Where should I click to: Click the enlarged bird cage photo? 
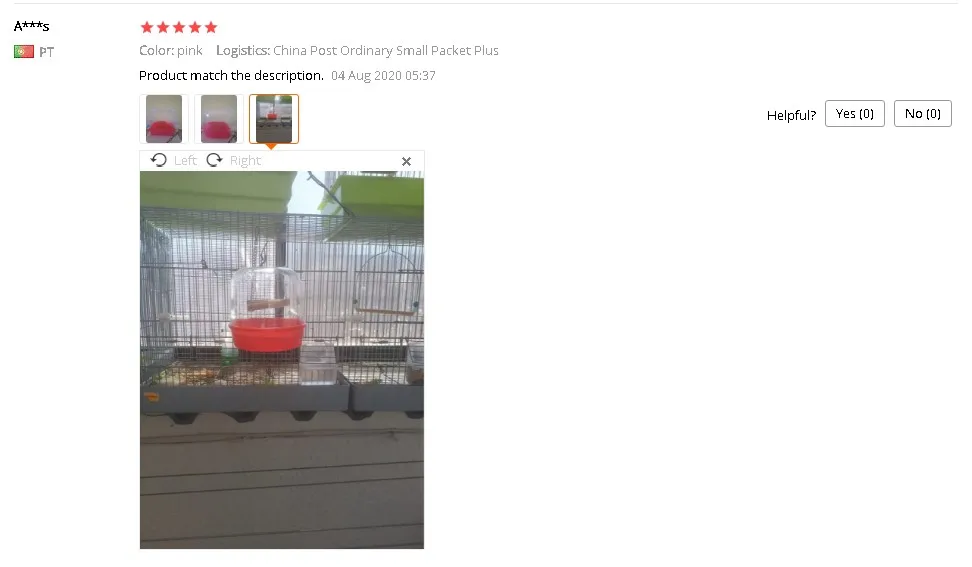pyautogui.click(x=282, y=360)
